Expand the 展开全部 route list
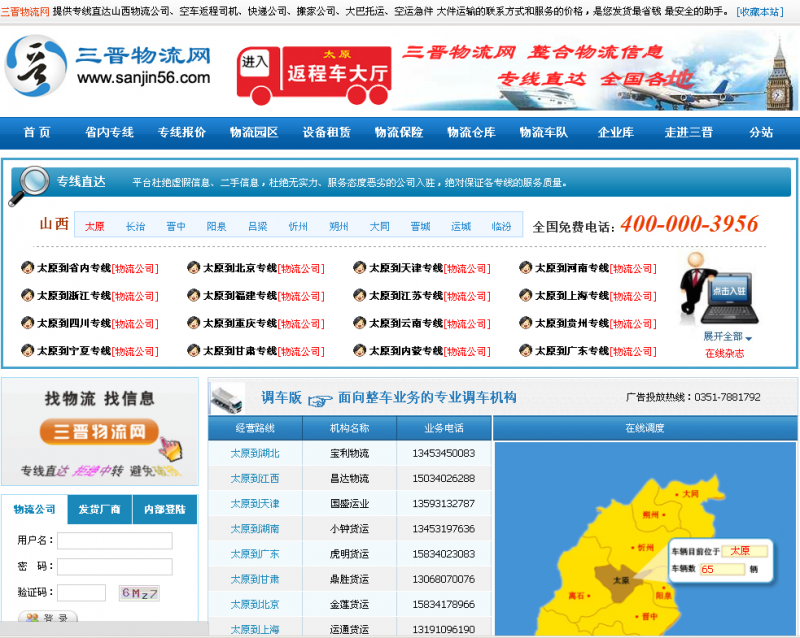 pyautogui.click(x=727, y=337)
